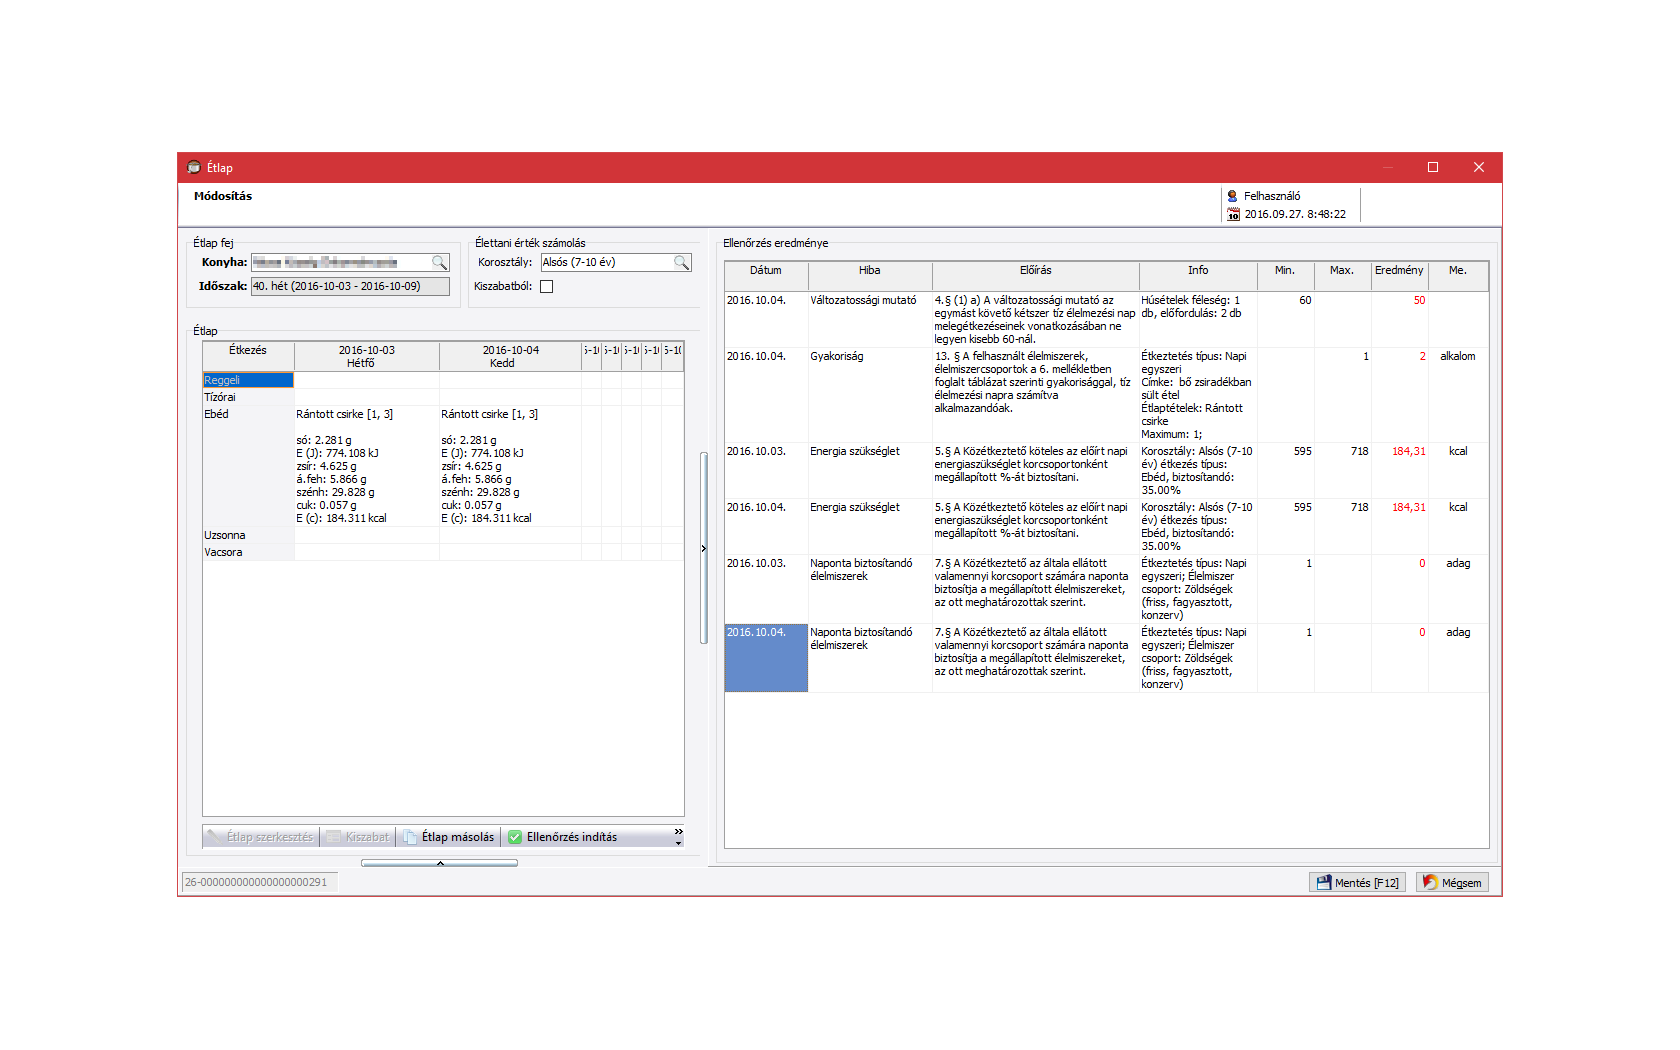This screenshot has height=1050, width=1680.
Task: Start the check with Ellenőrzés indítás
Action: [562, 837]
